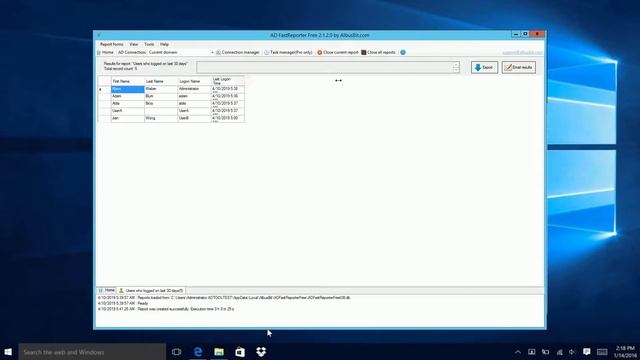Click the Search the web and Windows box
Viewport: 640px width, 360px height.
click(92, 352)
